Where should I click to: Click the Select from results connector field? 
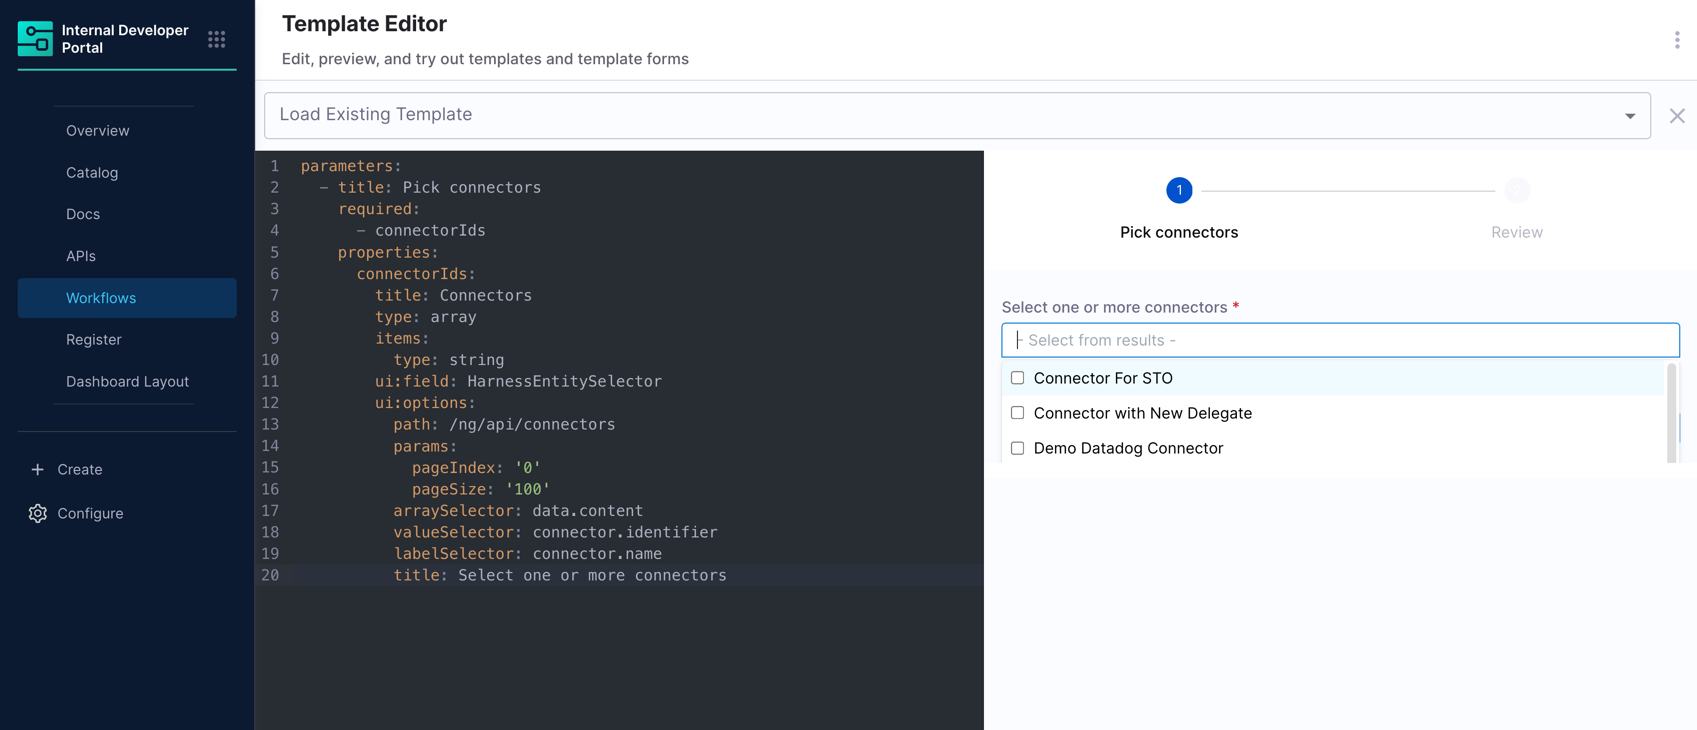[1340, 340]
